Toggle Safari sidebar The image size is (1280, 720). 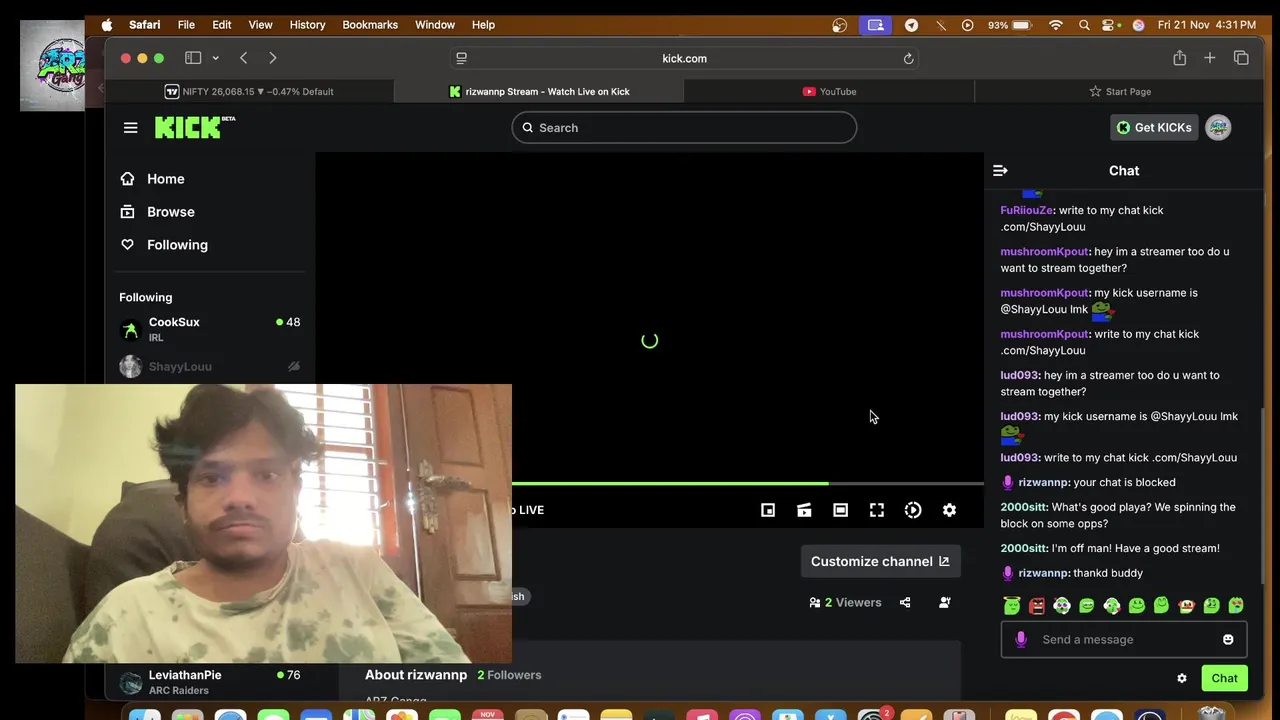193,58
